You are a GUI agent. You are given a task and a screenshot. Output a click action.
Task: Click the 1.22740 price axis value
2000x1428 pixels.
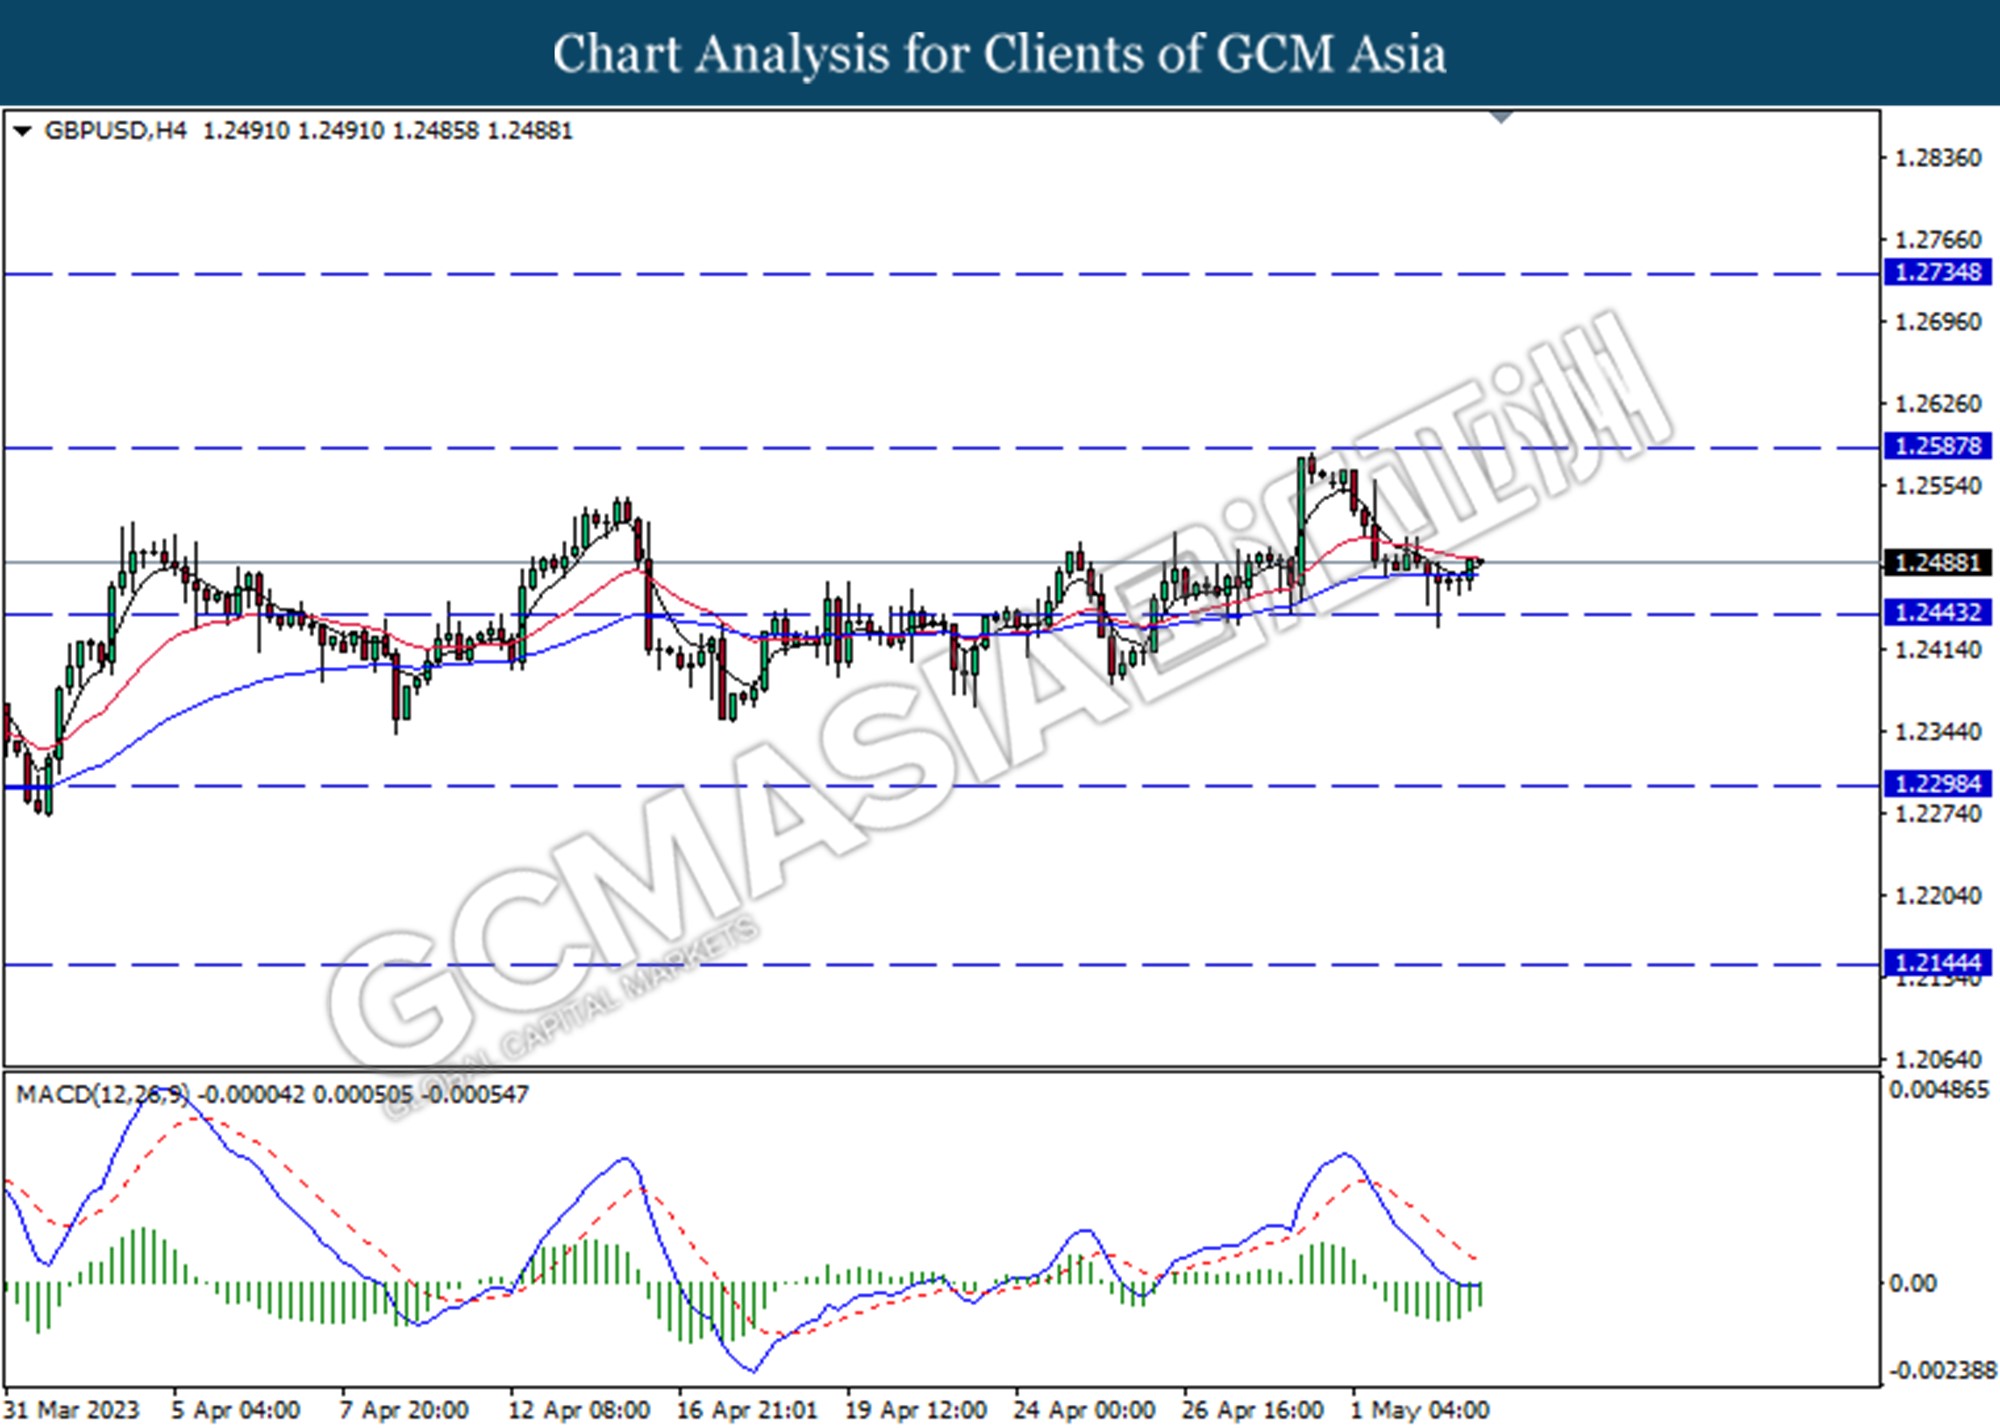pyautogui.click(x=1938, y=814)
